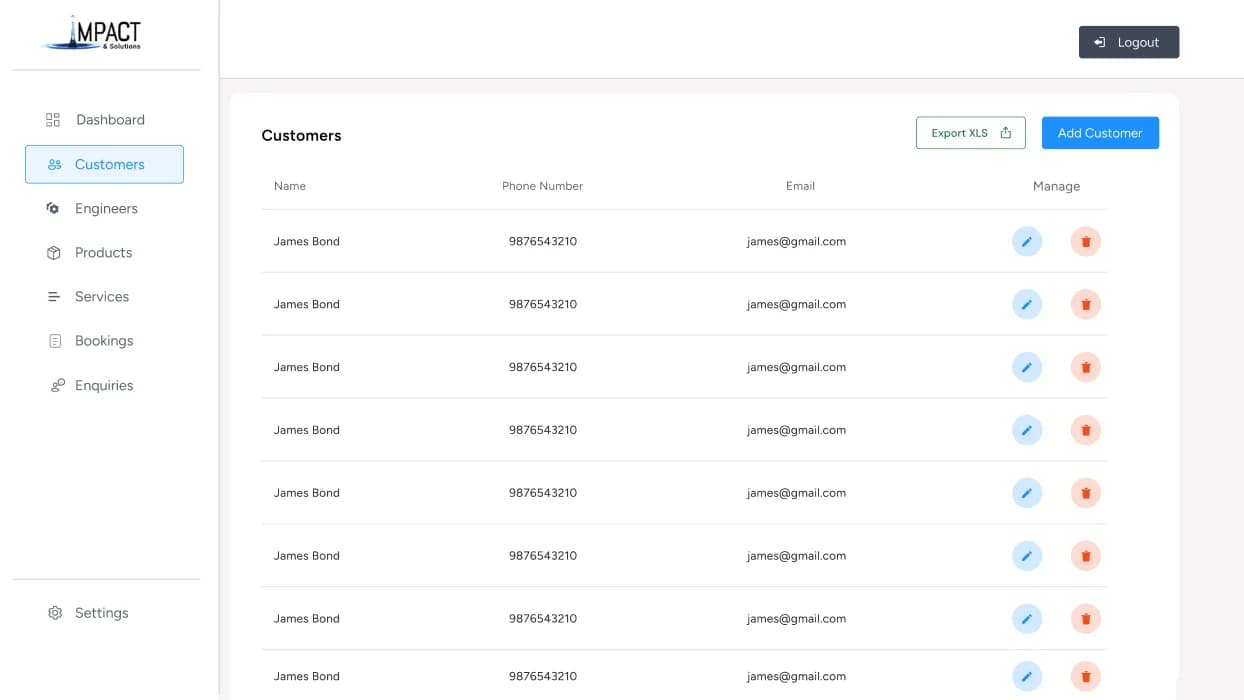This screenshot has height=700, width=1244.
Task: Go to the Dashboard section
Action: coord(96,120)
